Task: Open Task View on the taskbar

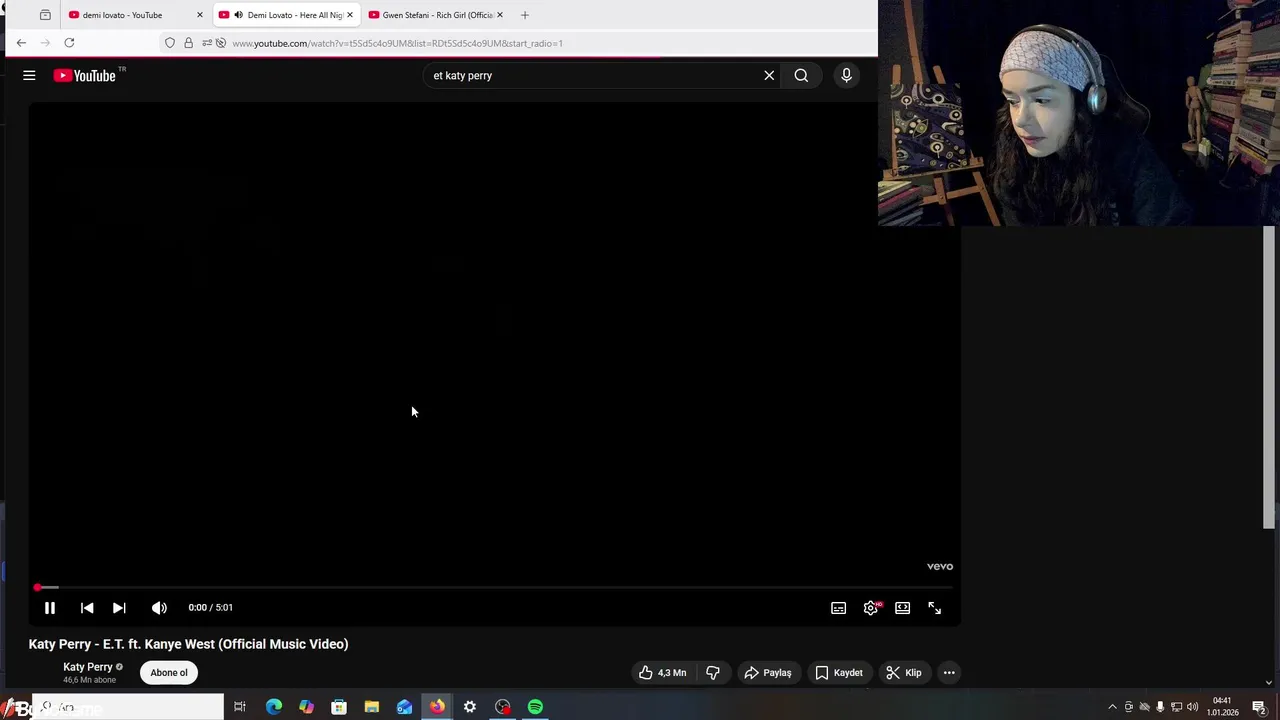Action: click(240, 707)
